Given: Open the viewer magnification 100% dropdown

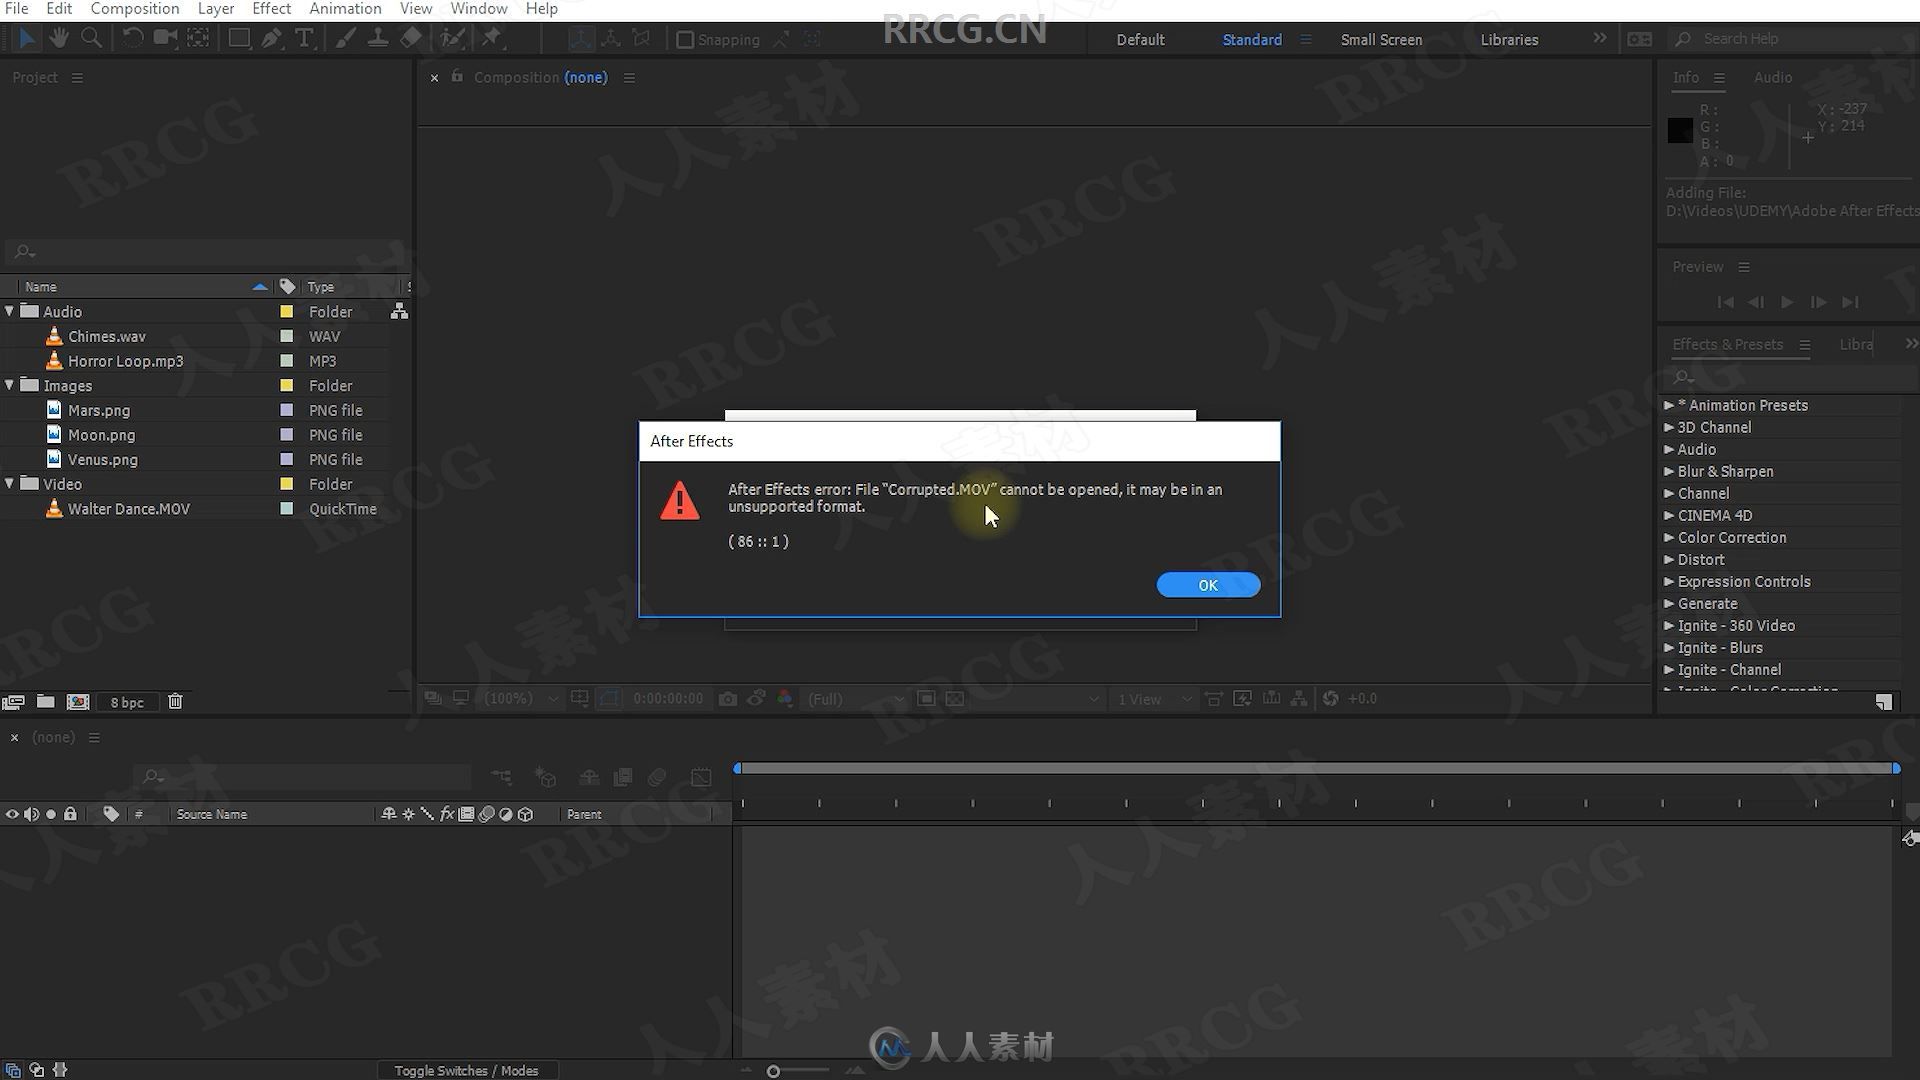Looking at the screenshot, I should pyautogui.click(x=519, y=699).
